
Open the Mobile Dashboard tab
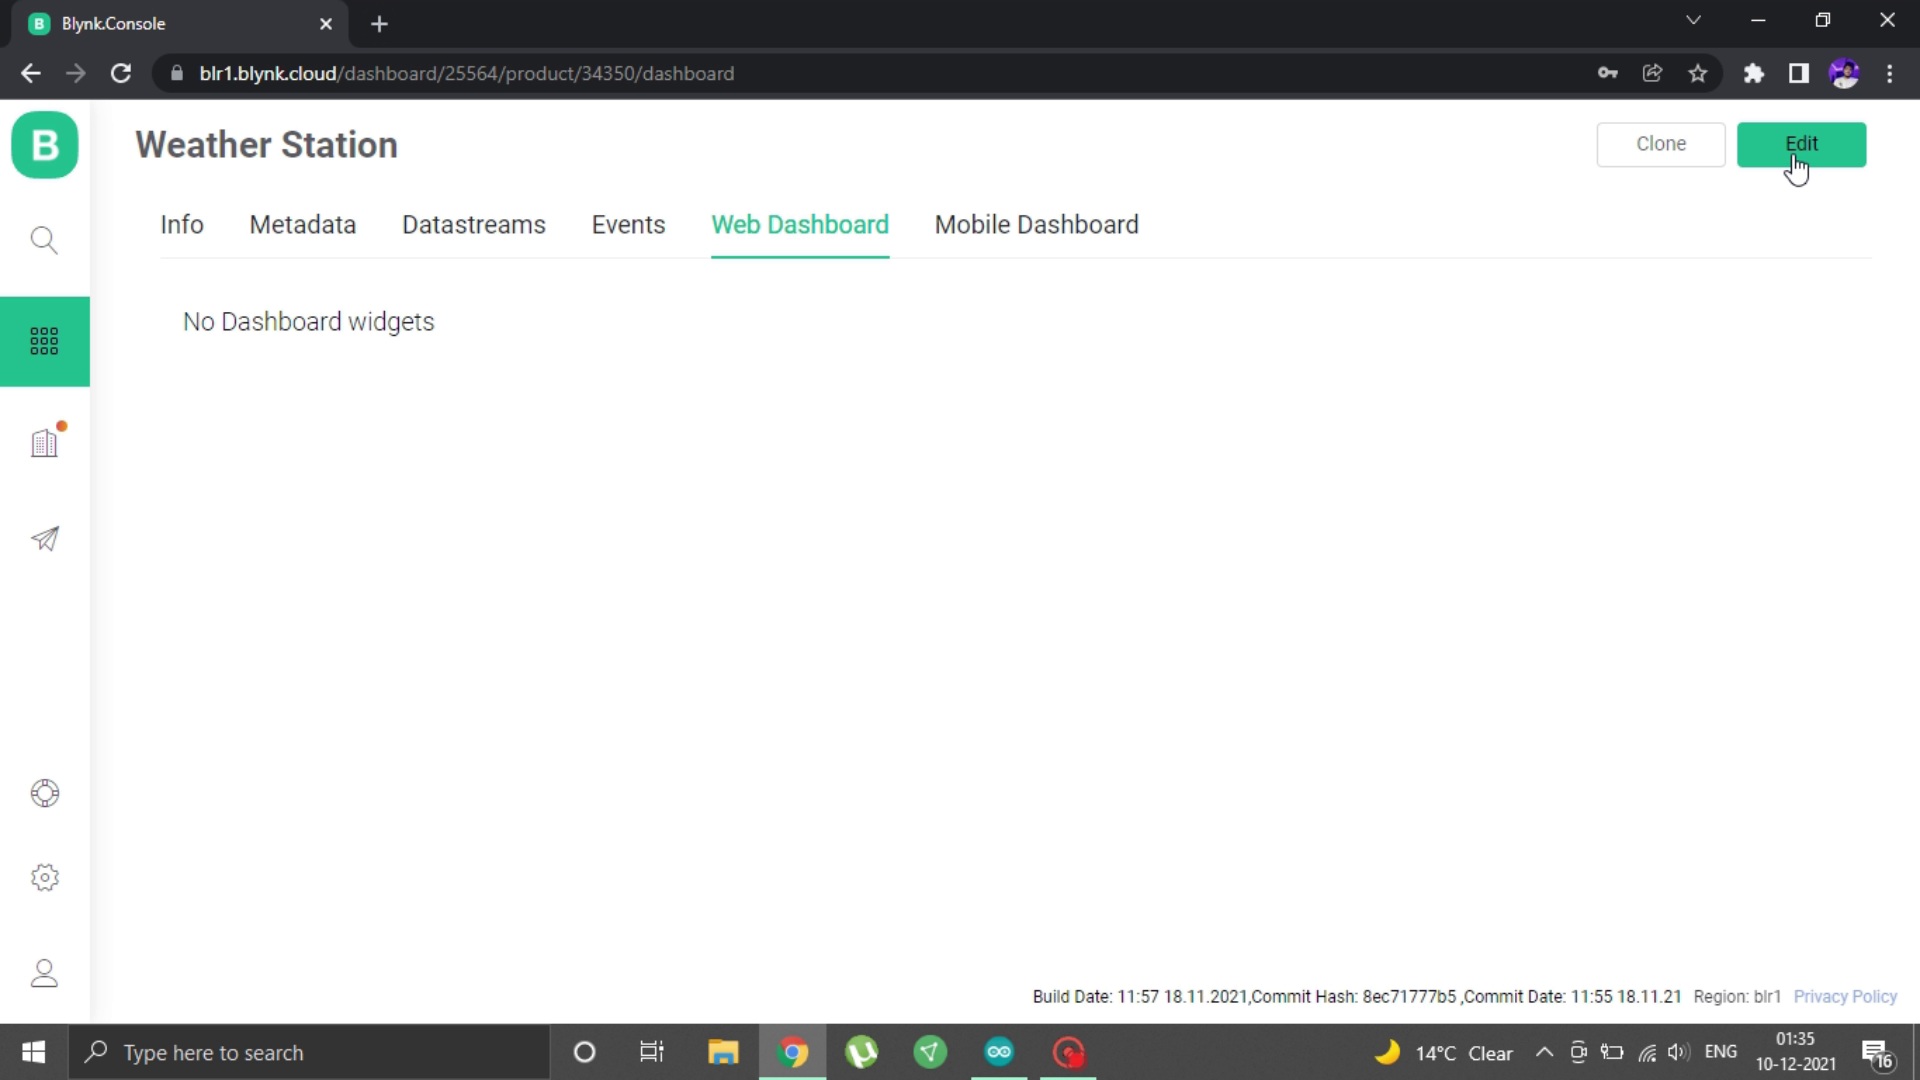click(x=1036, y=225)
